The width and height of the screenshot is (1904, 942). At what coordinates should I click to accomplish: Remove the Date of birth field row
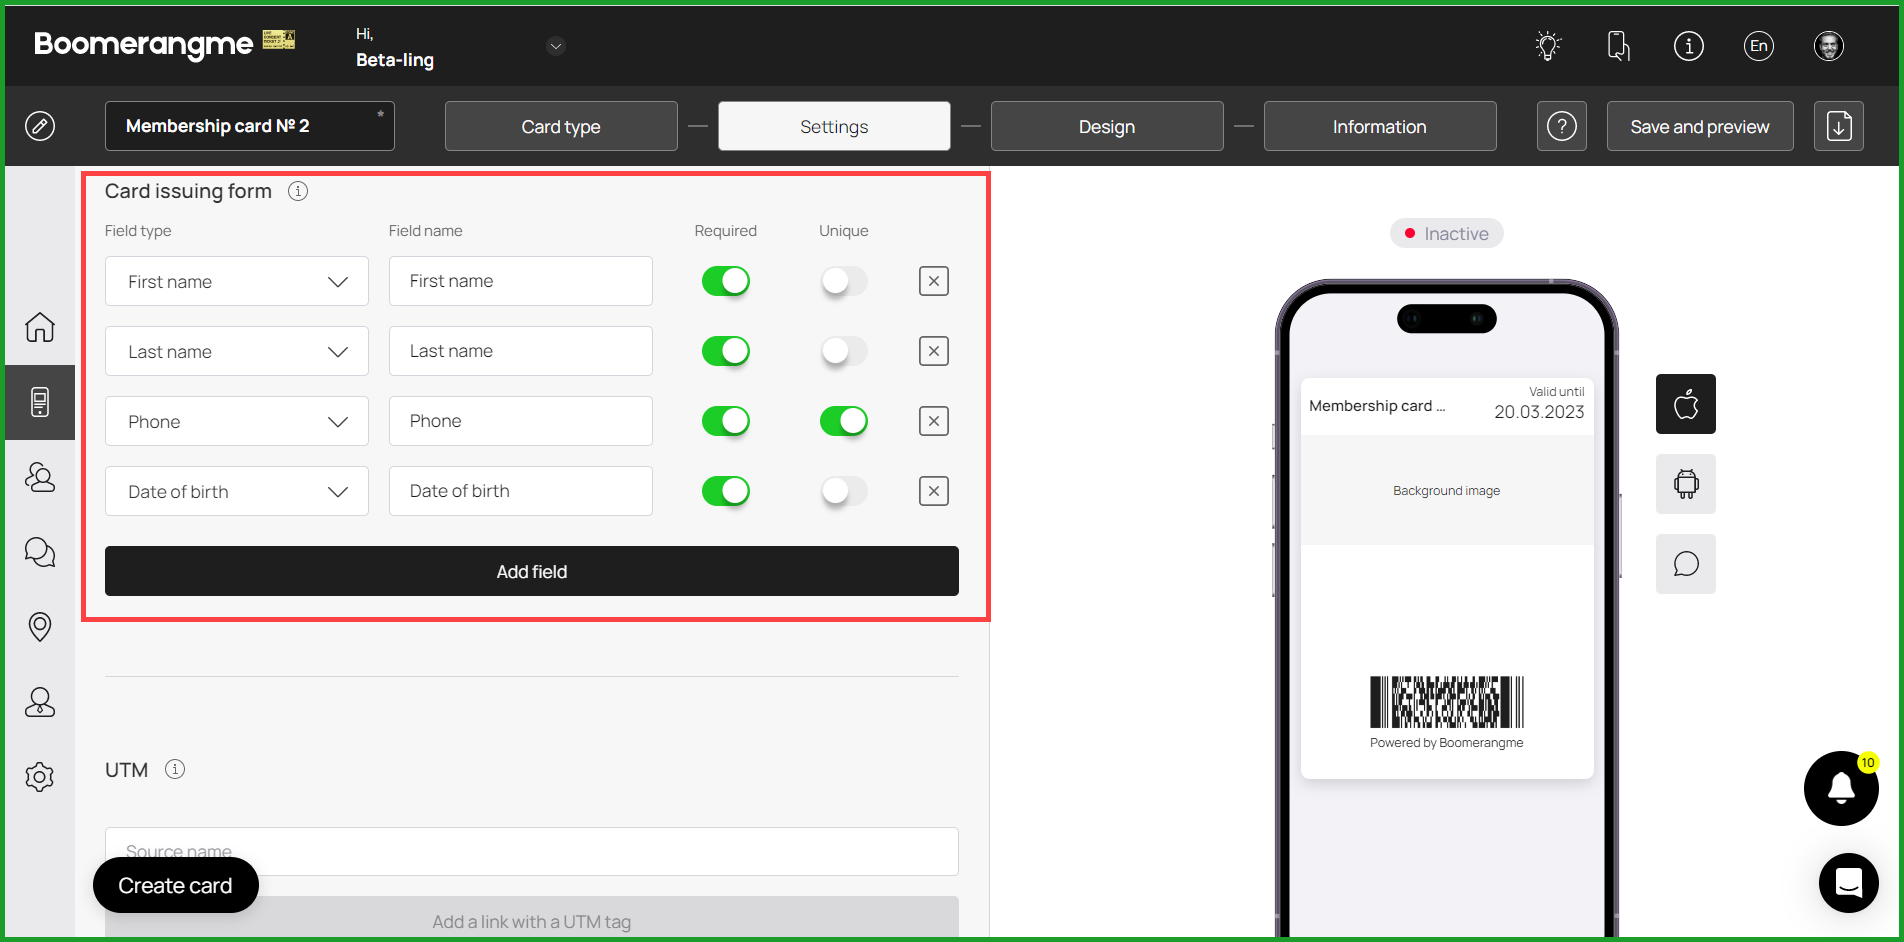[x=933, y=491]
